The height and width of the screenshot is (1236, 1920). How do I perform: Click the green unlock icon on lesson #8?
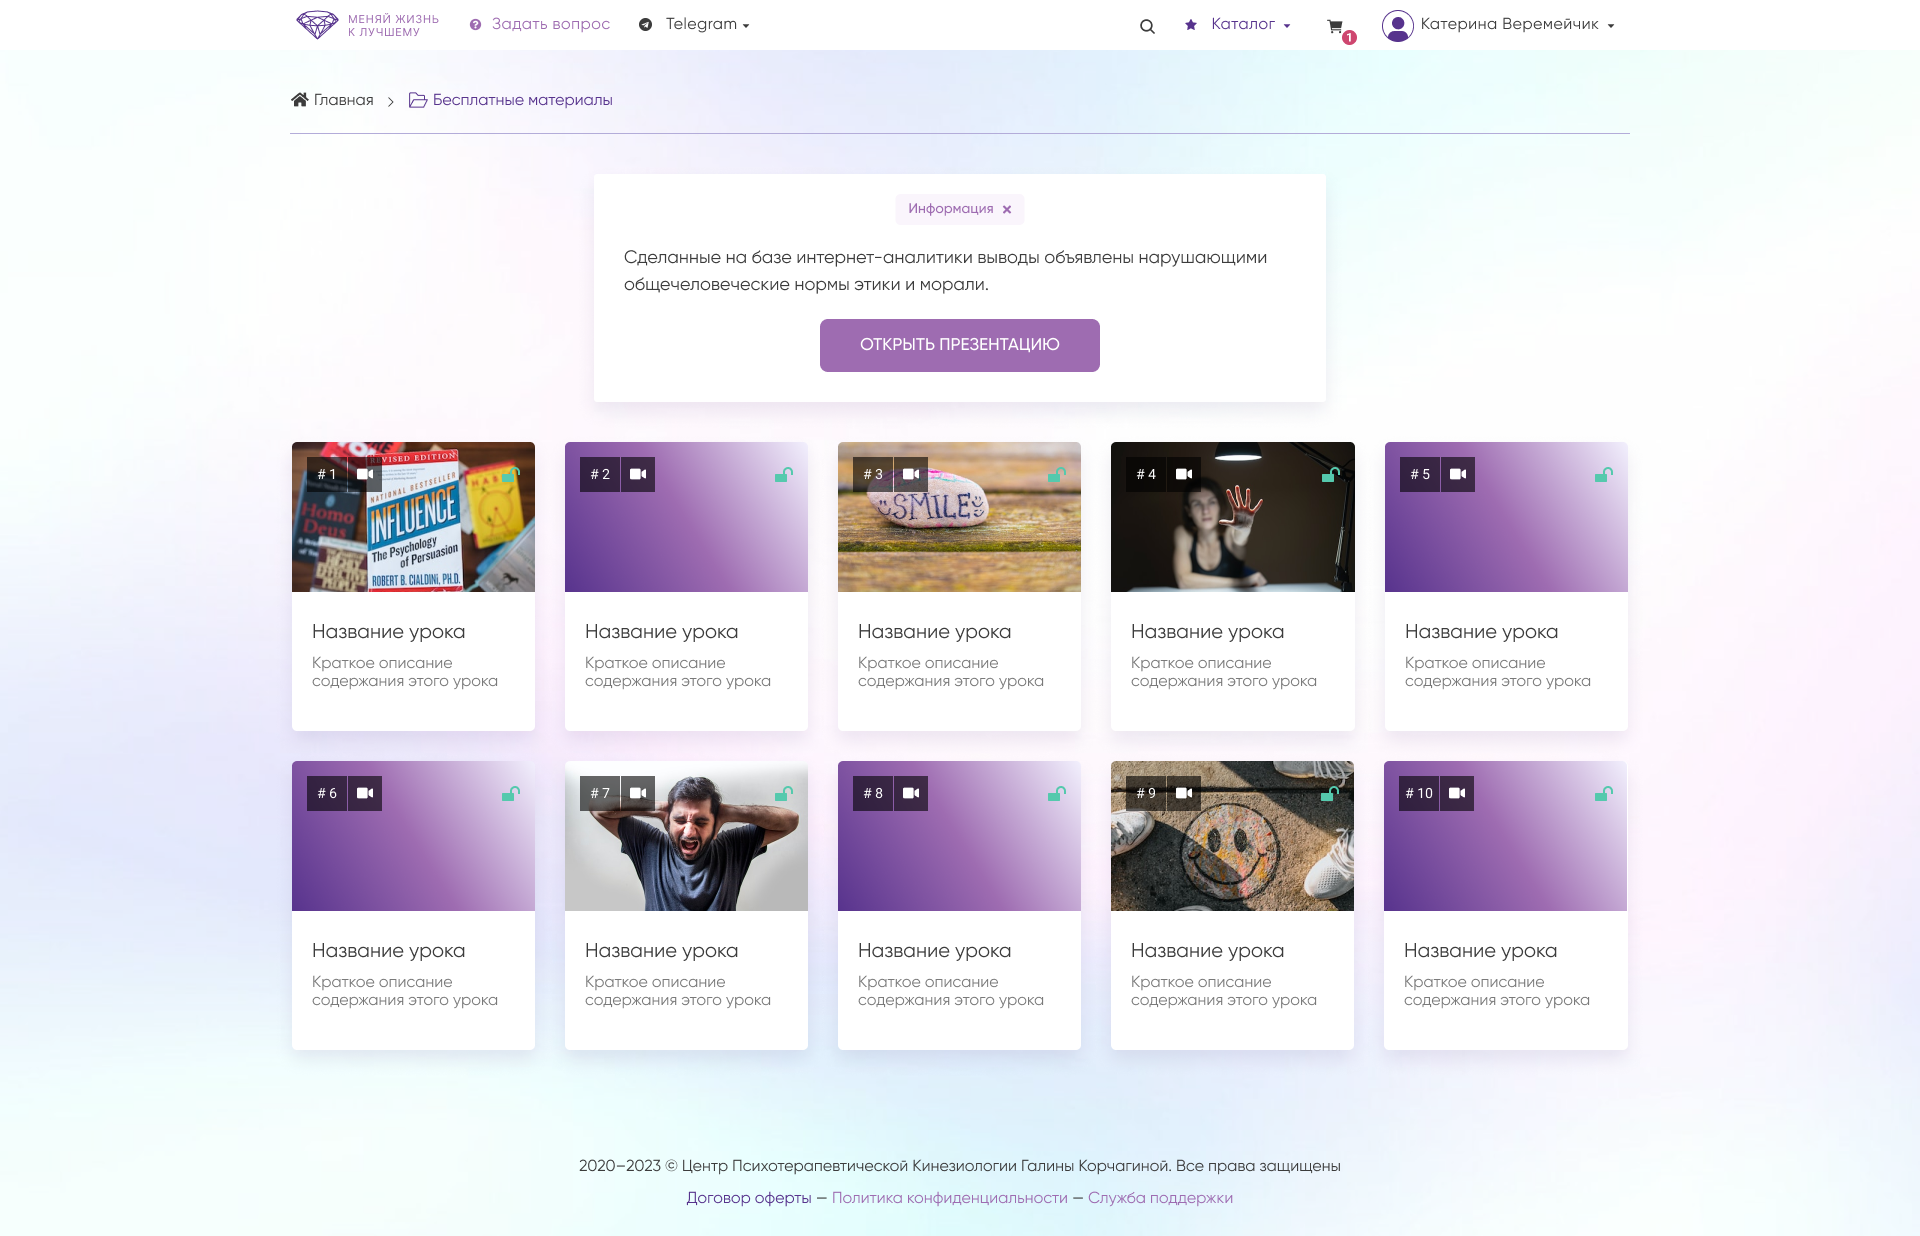1057,794
